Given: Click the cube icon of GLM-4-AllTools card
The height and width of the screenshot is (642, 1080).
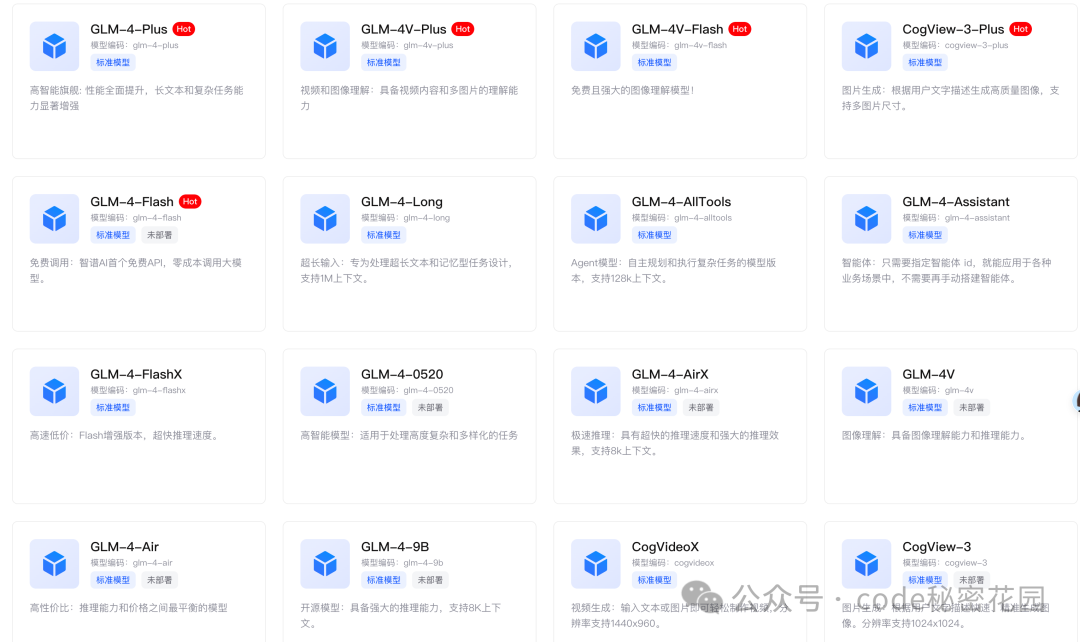Looking at the screenshot, I should (596, 219).
